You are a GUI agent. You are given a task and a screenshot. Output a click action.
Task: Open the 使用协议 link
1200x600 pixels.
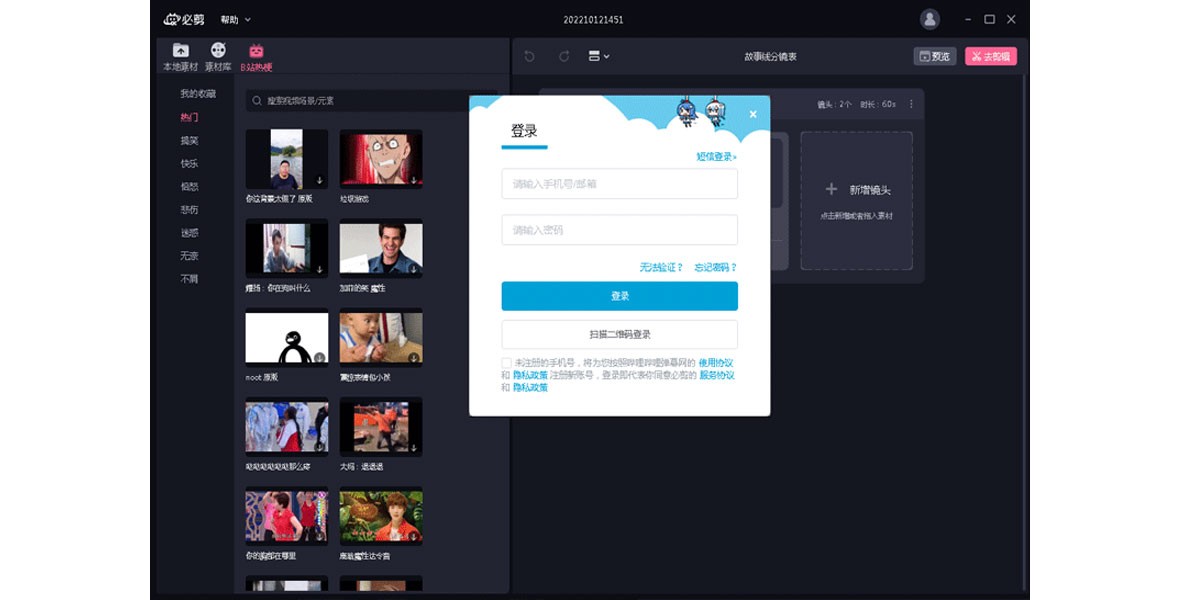click(x=716, y=362)
